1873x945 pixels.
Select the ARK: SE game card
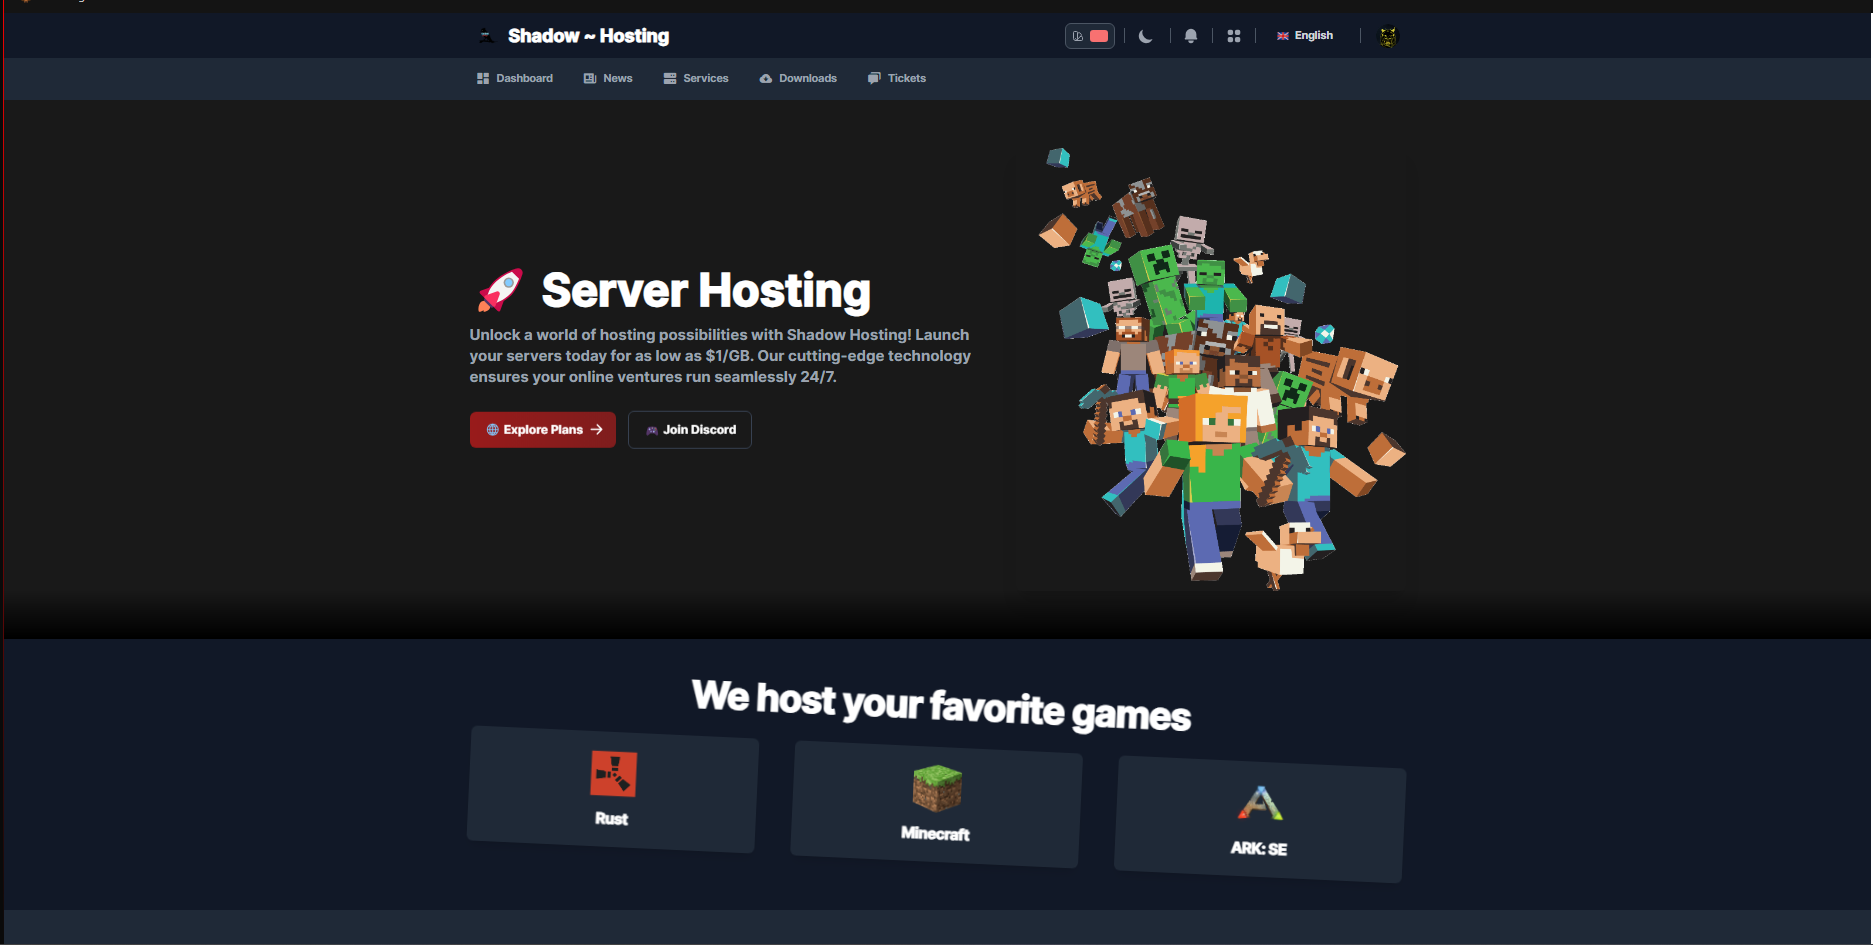1260,820
